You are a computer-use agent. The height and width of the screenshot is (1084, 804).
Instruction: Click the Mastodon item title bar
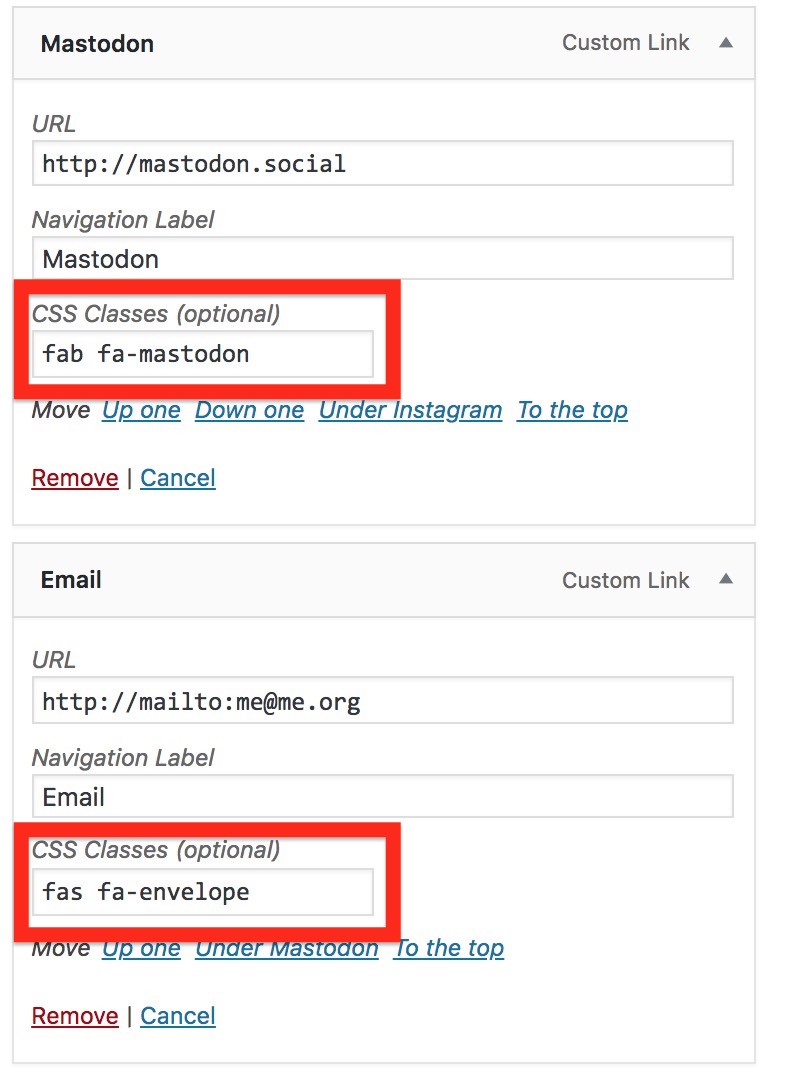coord(300,44)
